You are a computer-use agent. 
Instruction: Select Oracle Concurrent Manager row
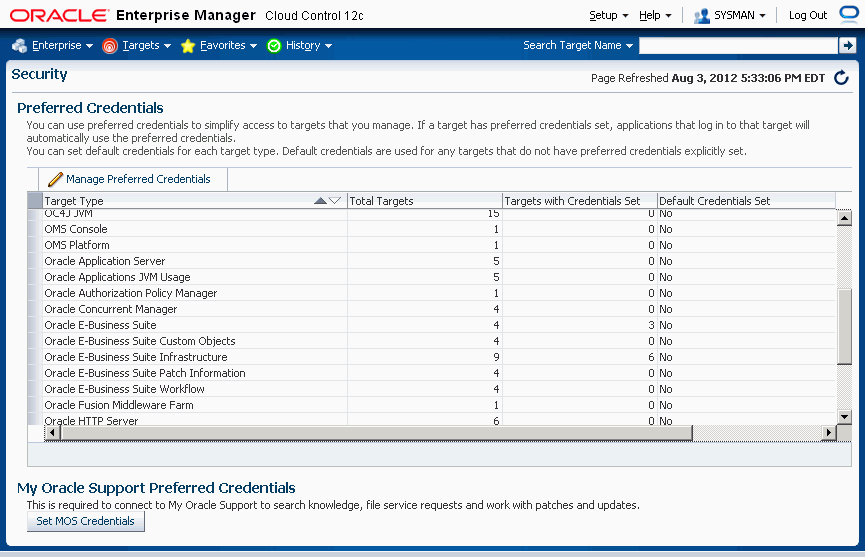click(x=431, y=309)
